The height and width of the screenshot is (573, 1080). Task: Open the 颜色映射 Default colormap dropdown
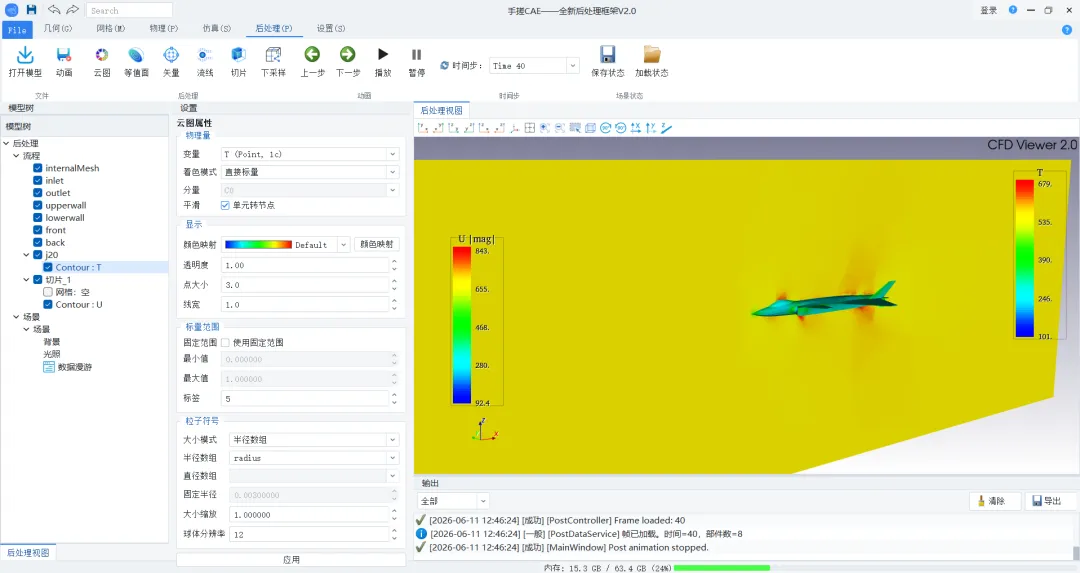[286, 244]
